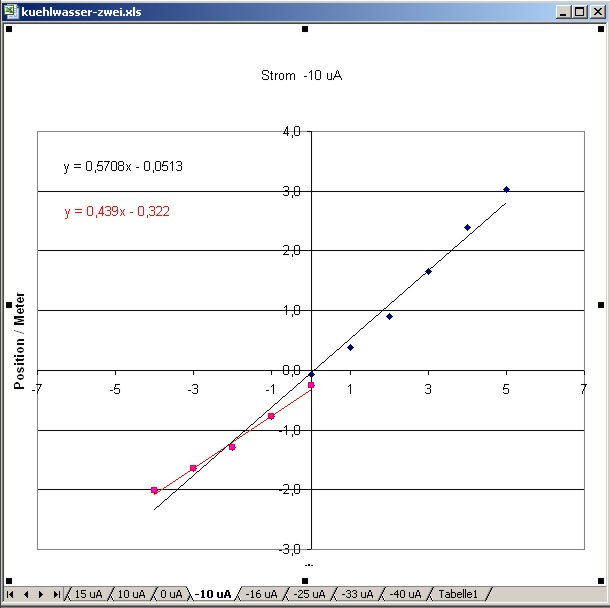Click the previous sheet scroll arrow
Screen dimensions: 610x608
(x=25, y=594)
